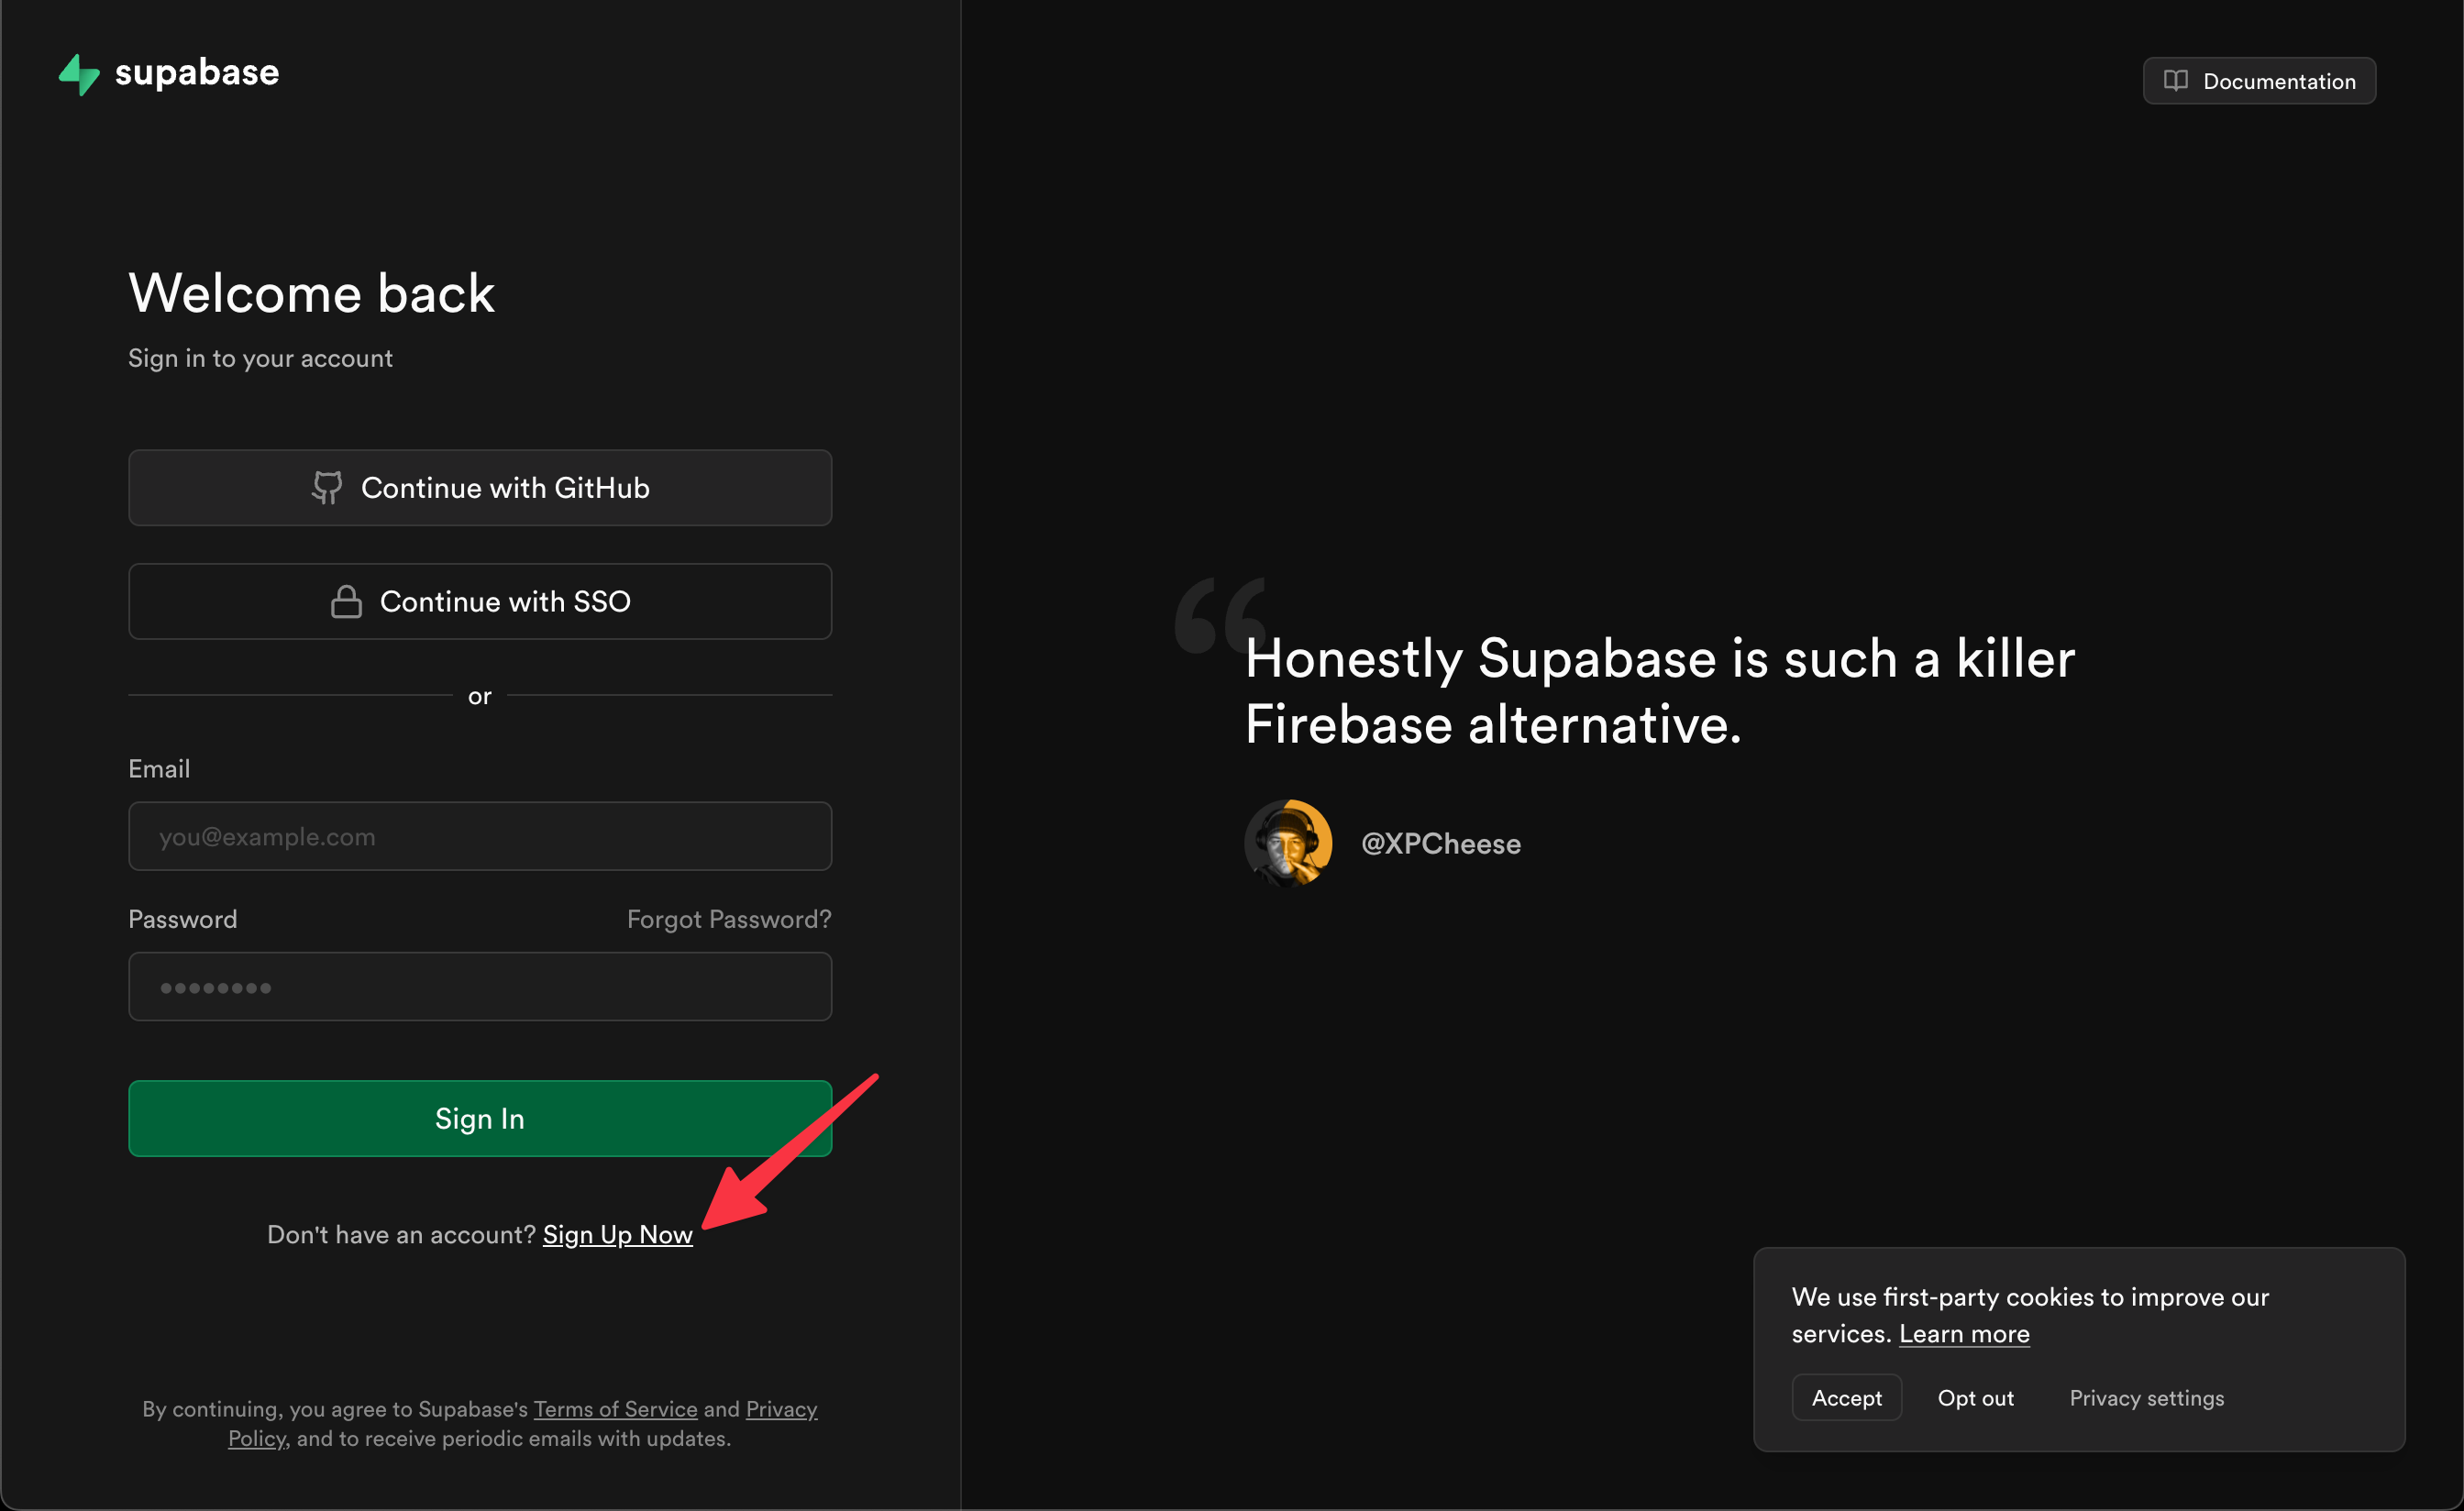
Task: Continue with SSO login
Action: 480,602
